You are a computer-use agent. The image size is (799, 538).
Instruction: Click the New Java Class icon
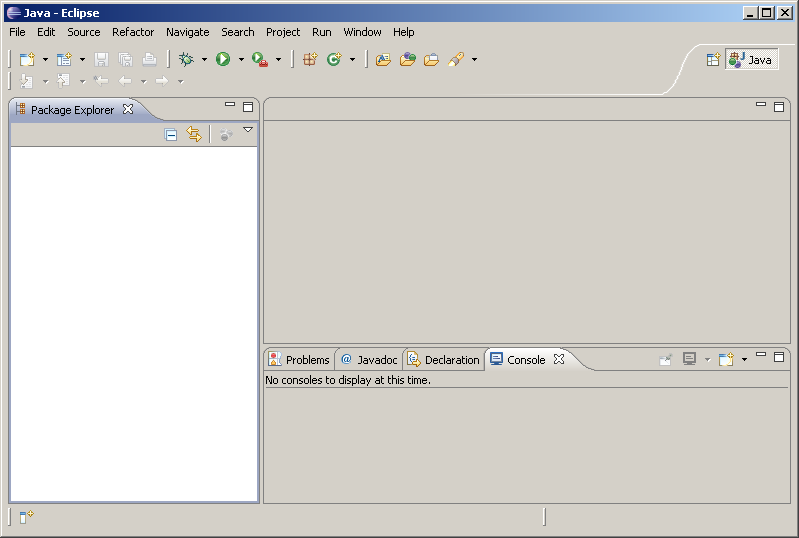334,60
